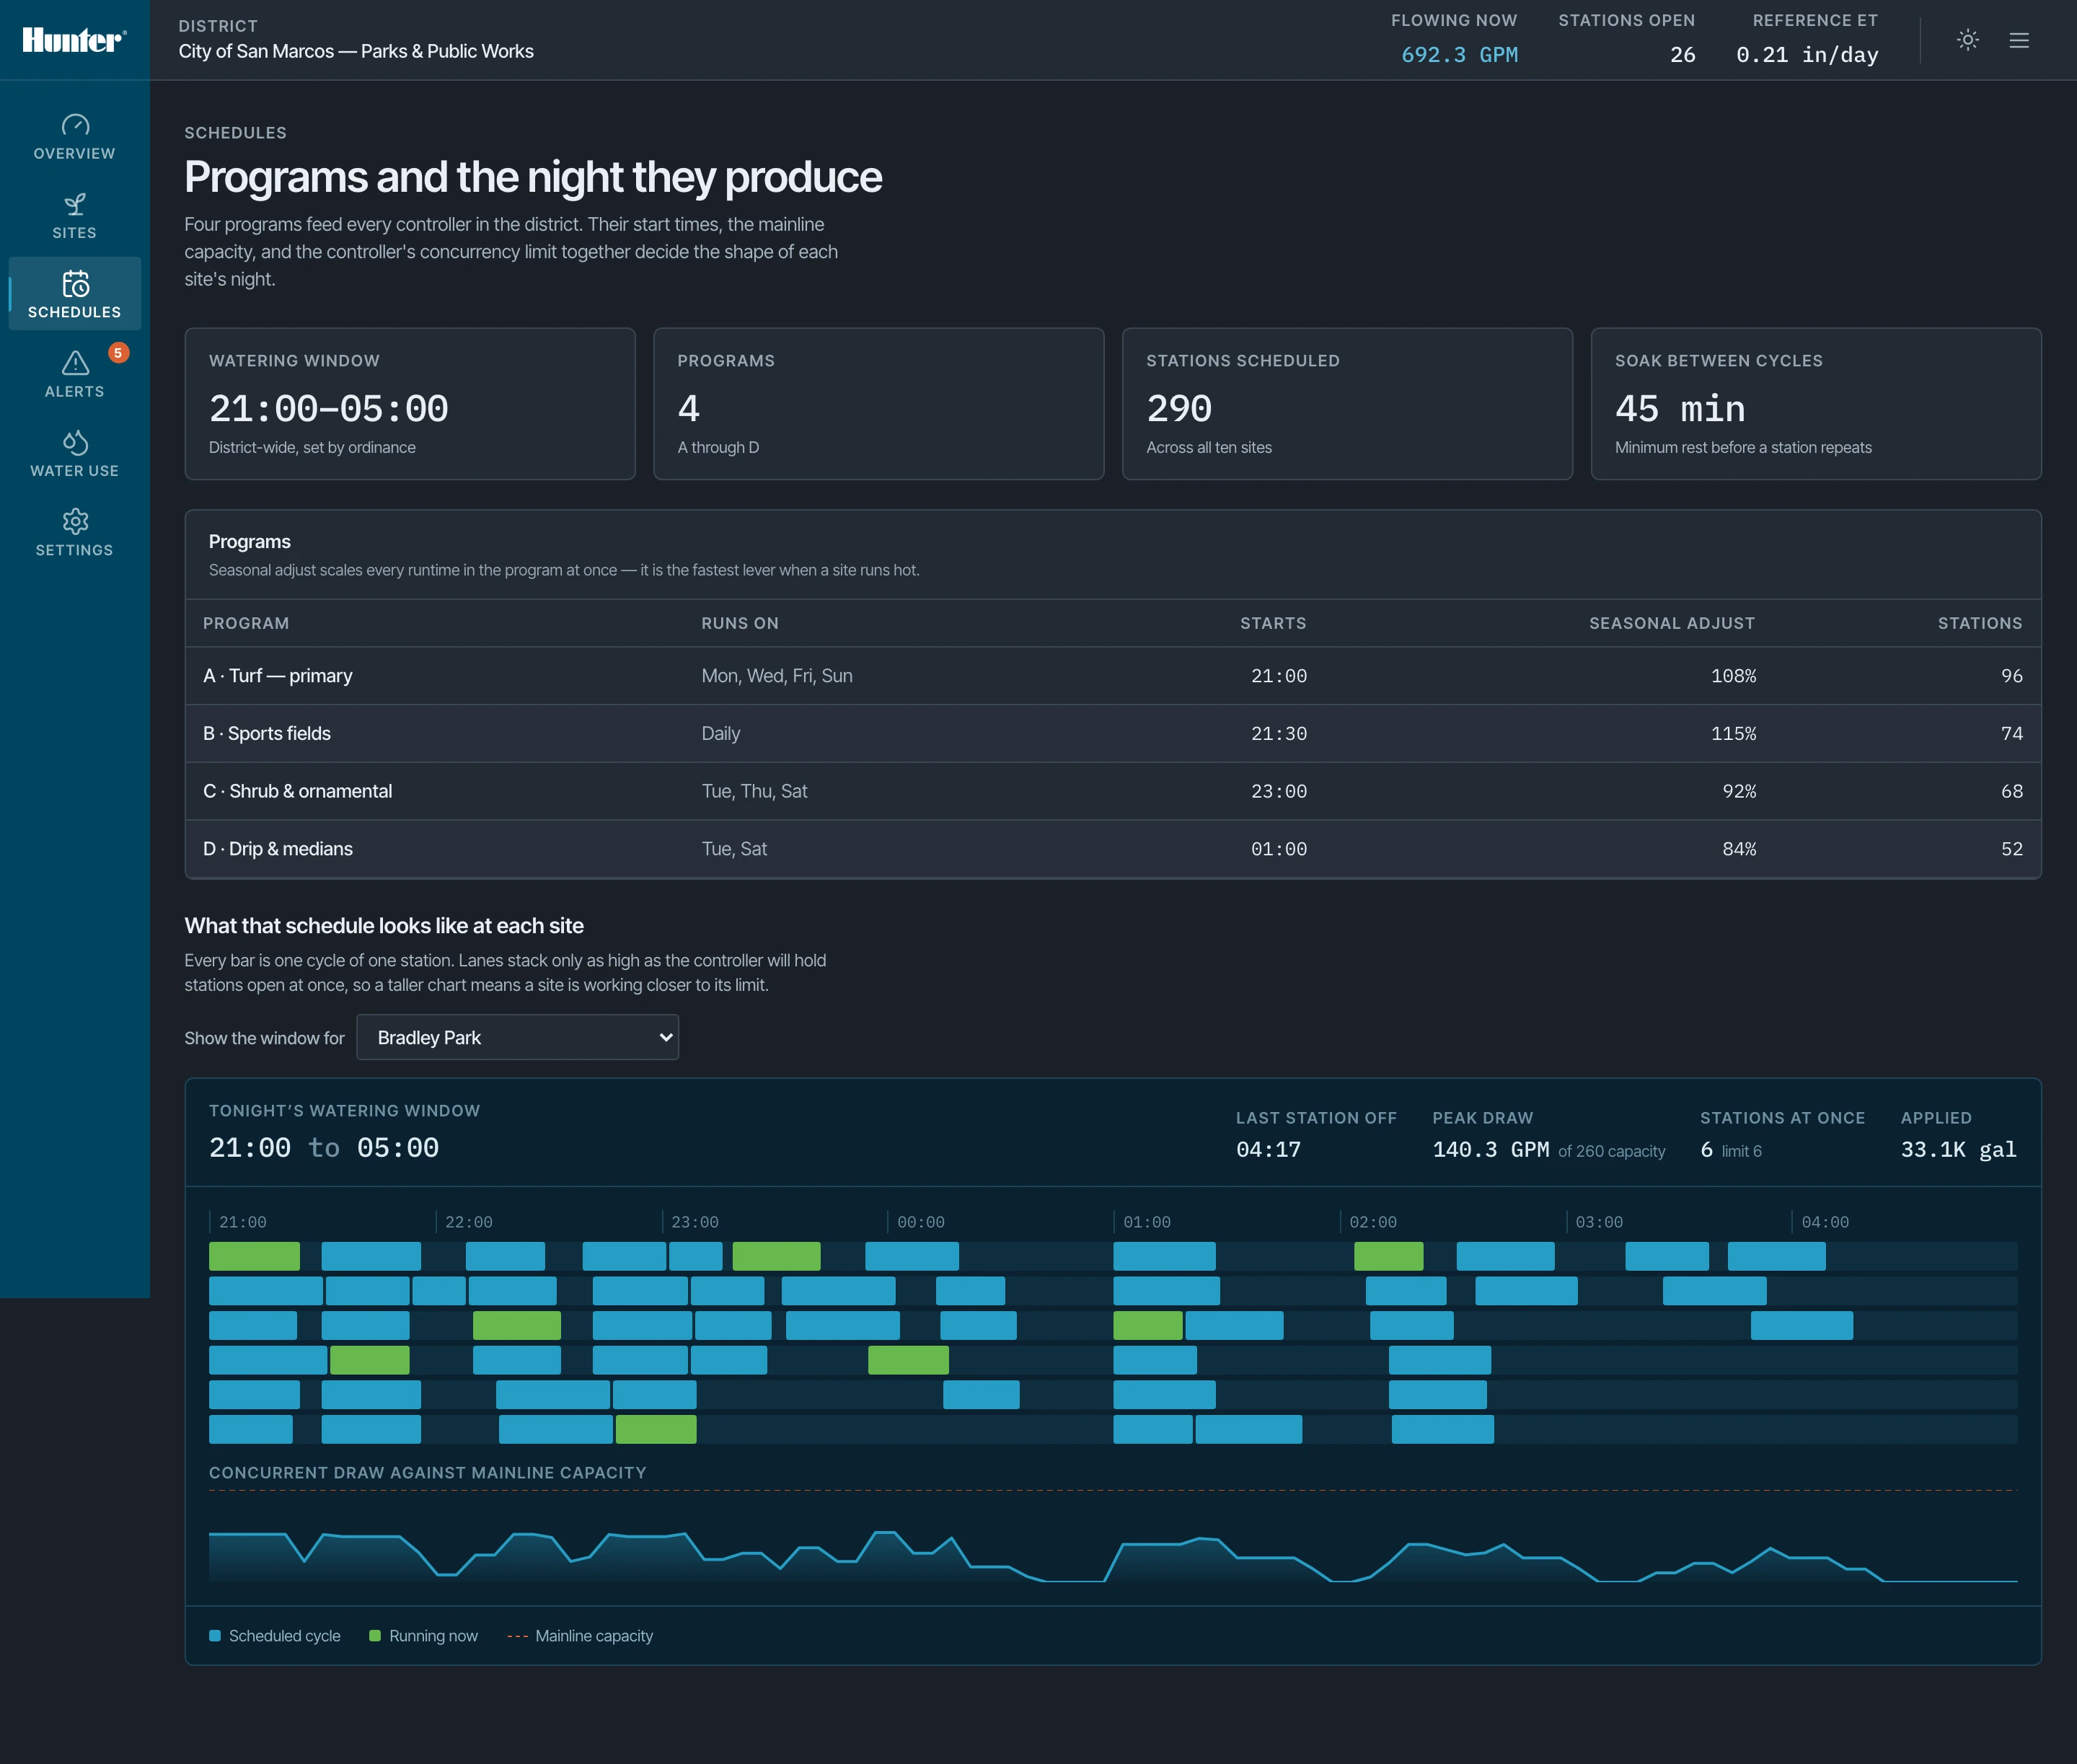The image size is (2077, 1764).
Task: Open the Alerts warning triangle icon
Action: point(75,363)
